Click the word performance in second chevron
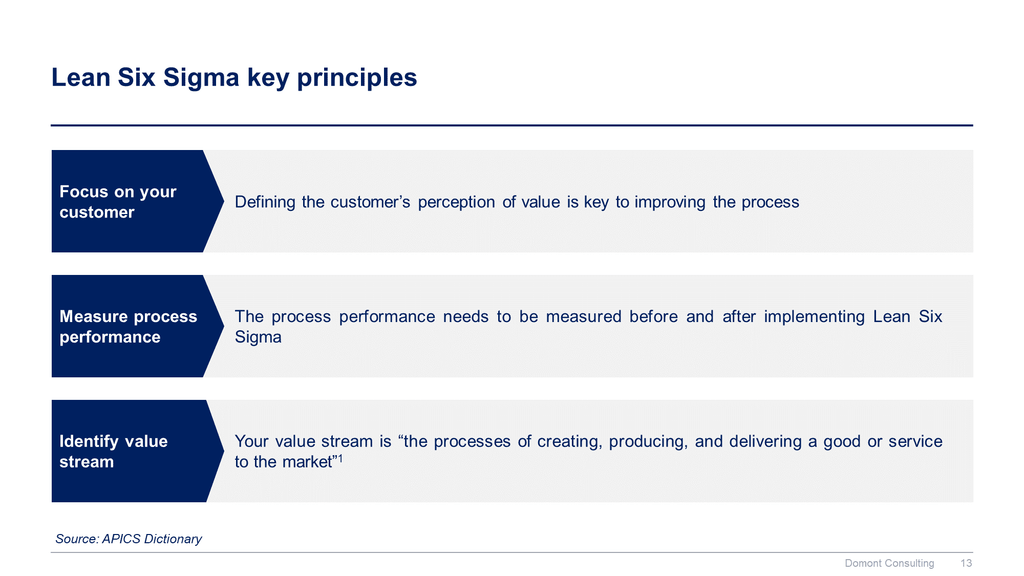This screenshot has width=1024, height=576. click(110, 337)
